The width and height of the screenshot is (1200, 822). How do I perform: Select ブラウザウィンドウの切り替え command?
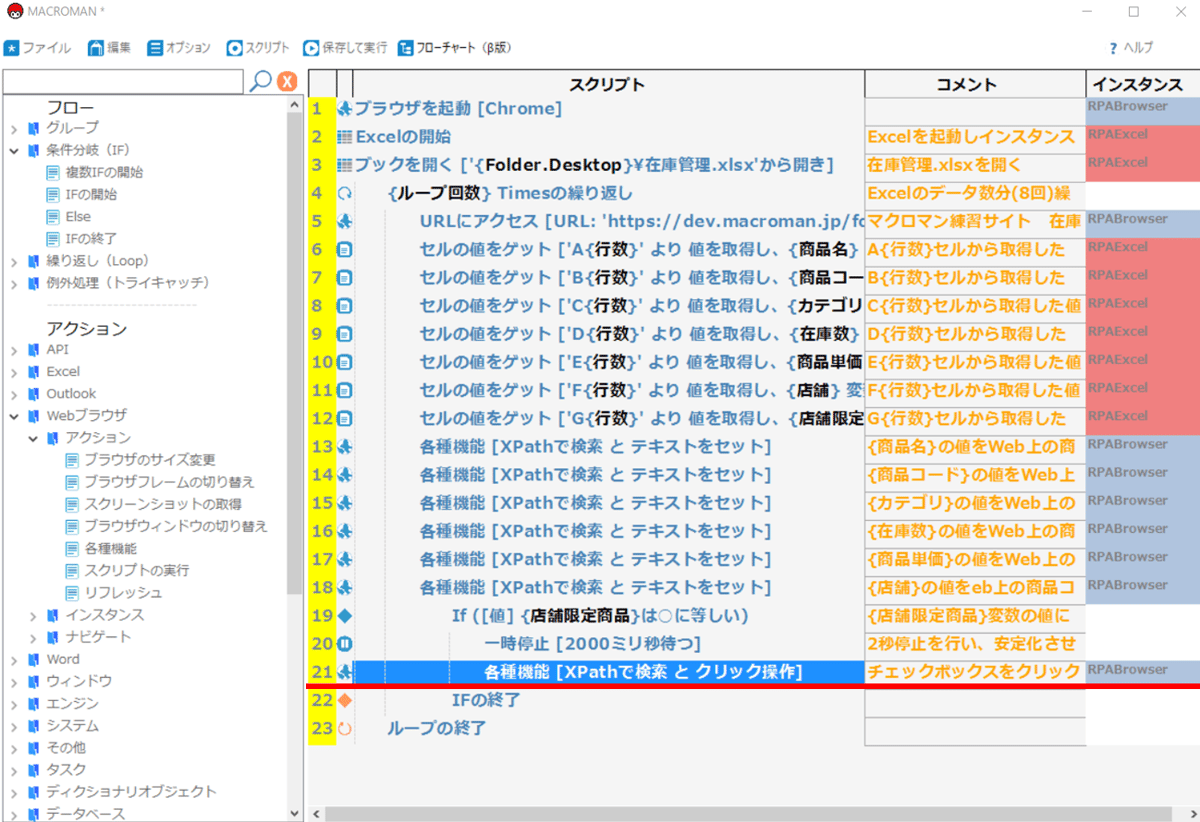click(166, 526)
